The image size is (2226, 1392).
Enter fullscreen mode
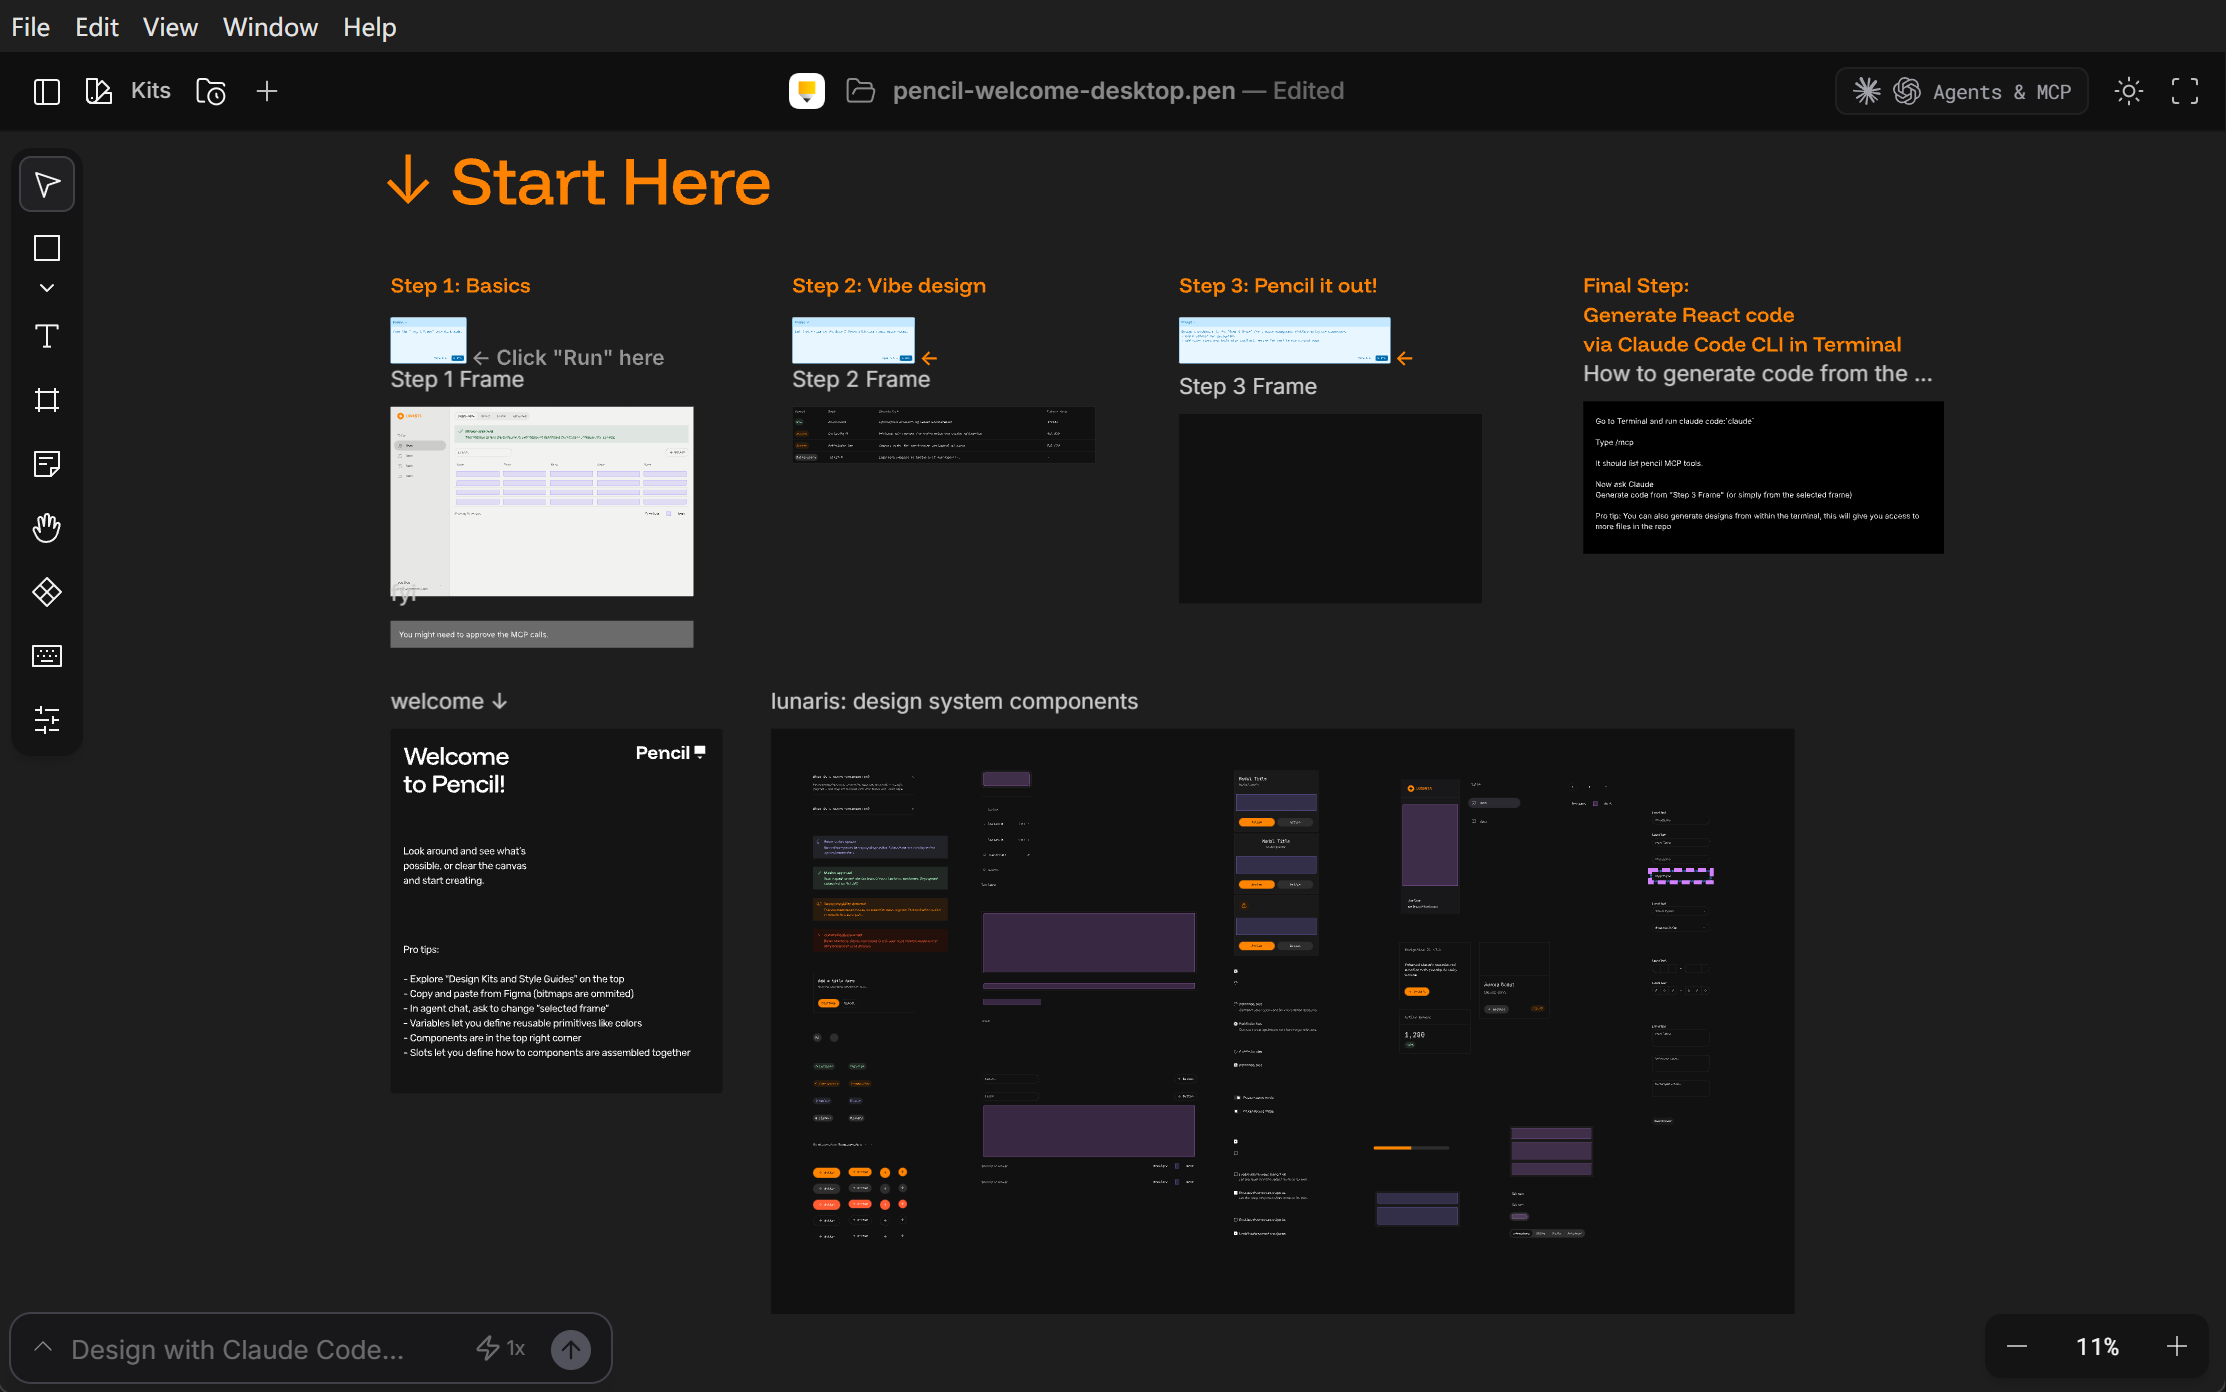click(x=2185, y=91)
